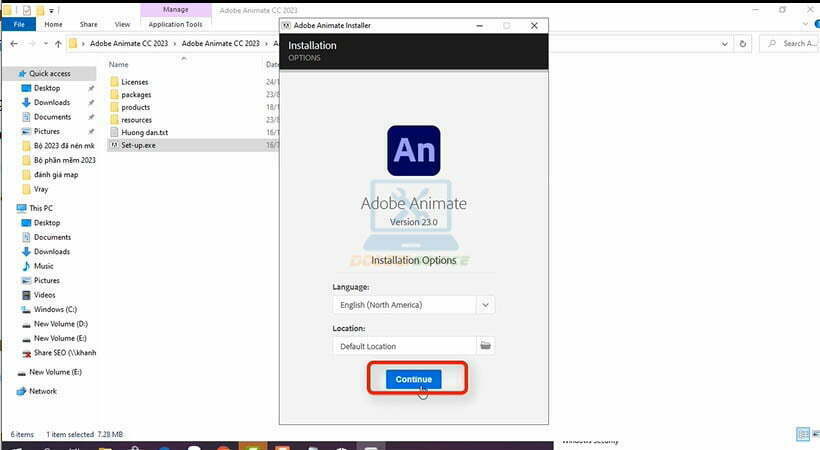Select Downloads under Quick access
The width and height of the screenshot is (820, 450).
click(51, 102)
